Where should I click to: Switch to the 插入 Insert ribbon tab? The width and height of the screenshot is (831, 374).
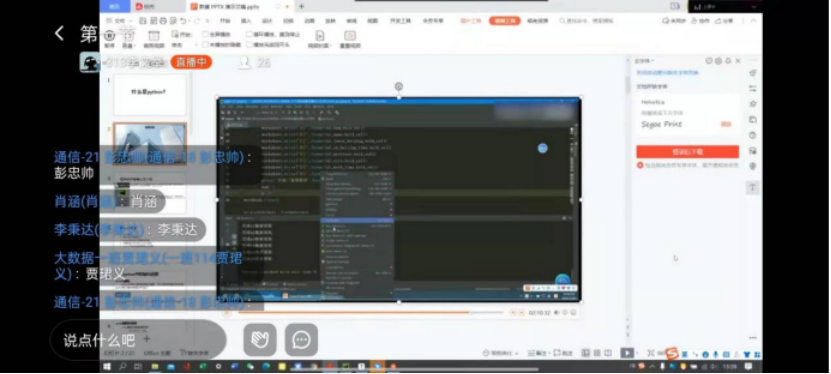tap(246, 21)
